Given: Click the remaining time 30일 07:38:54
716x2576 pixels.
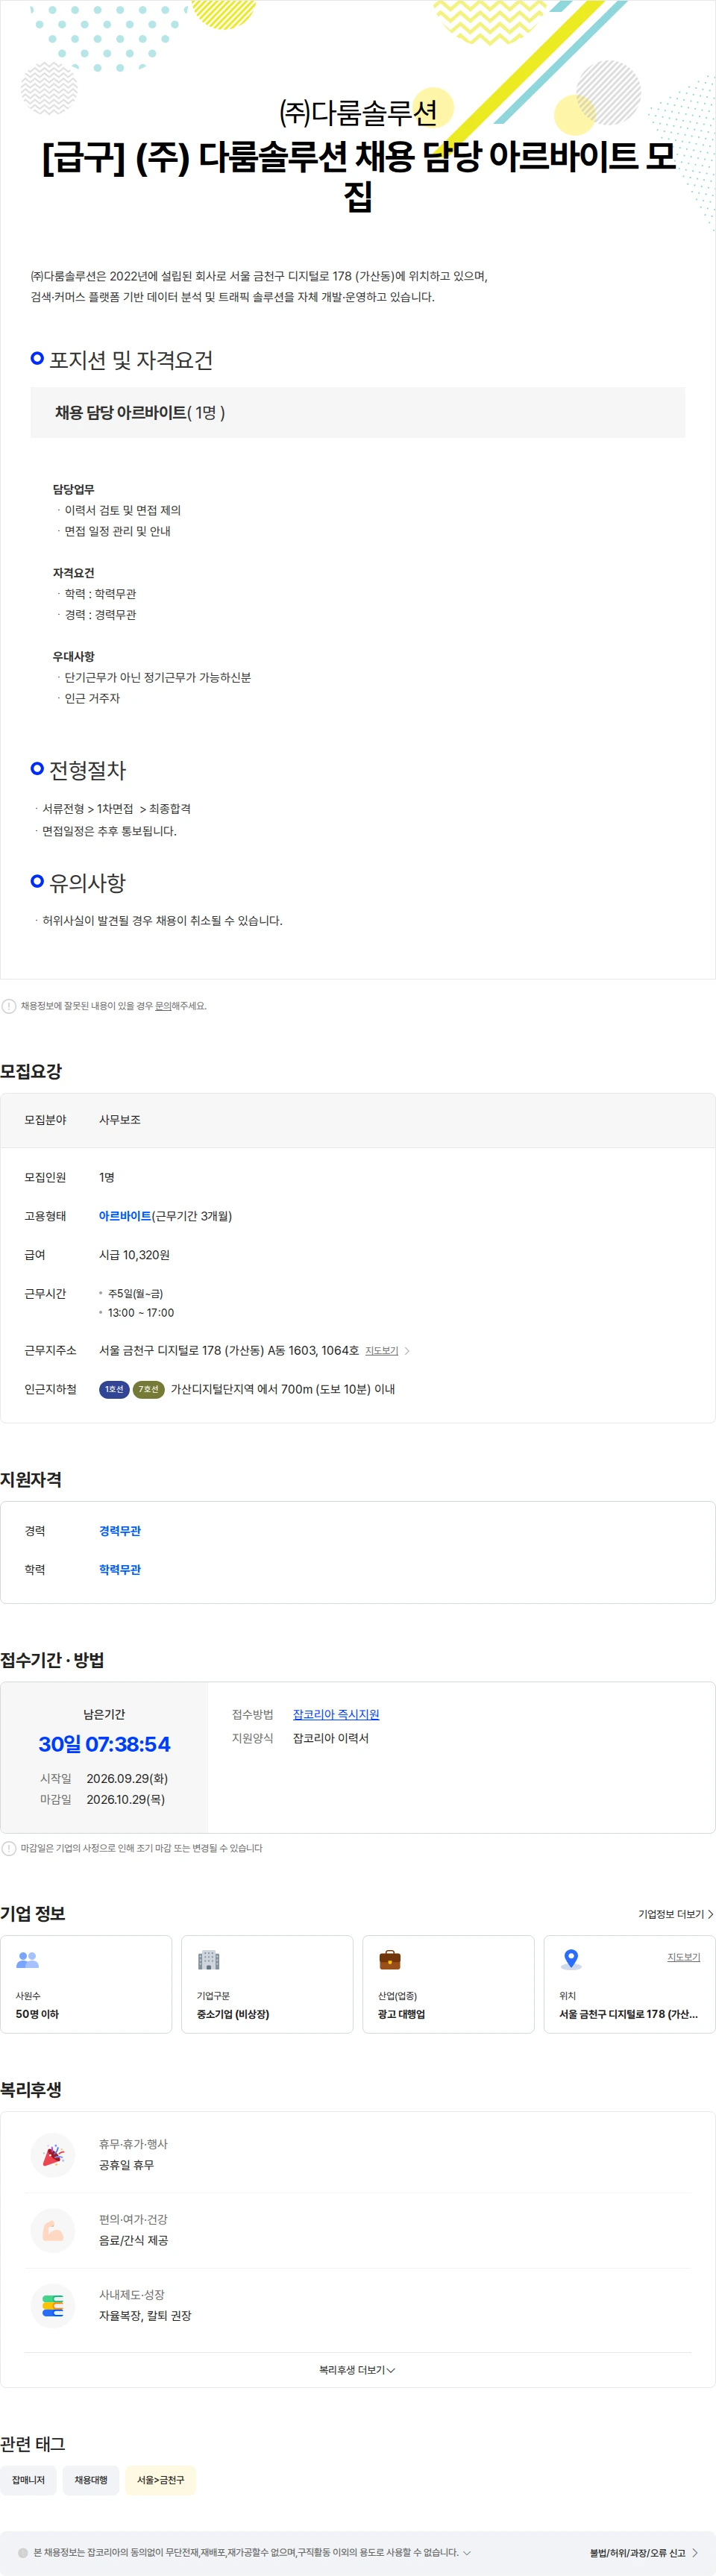Looking at the screenshot, I should click(x=104, y=1744).
